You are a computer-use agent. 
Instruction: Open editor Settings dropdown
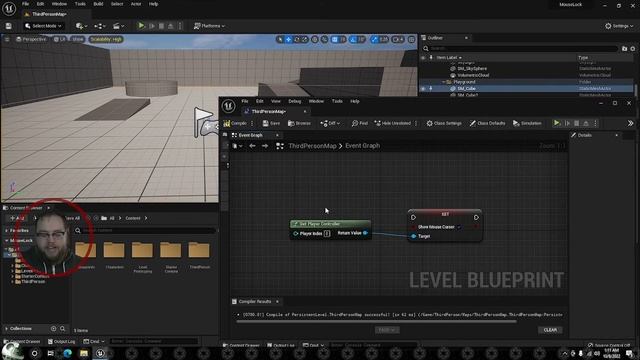[619, 26]
